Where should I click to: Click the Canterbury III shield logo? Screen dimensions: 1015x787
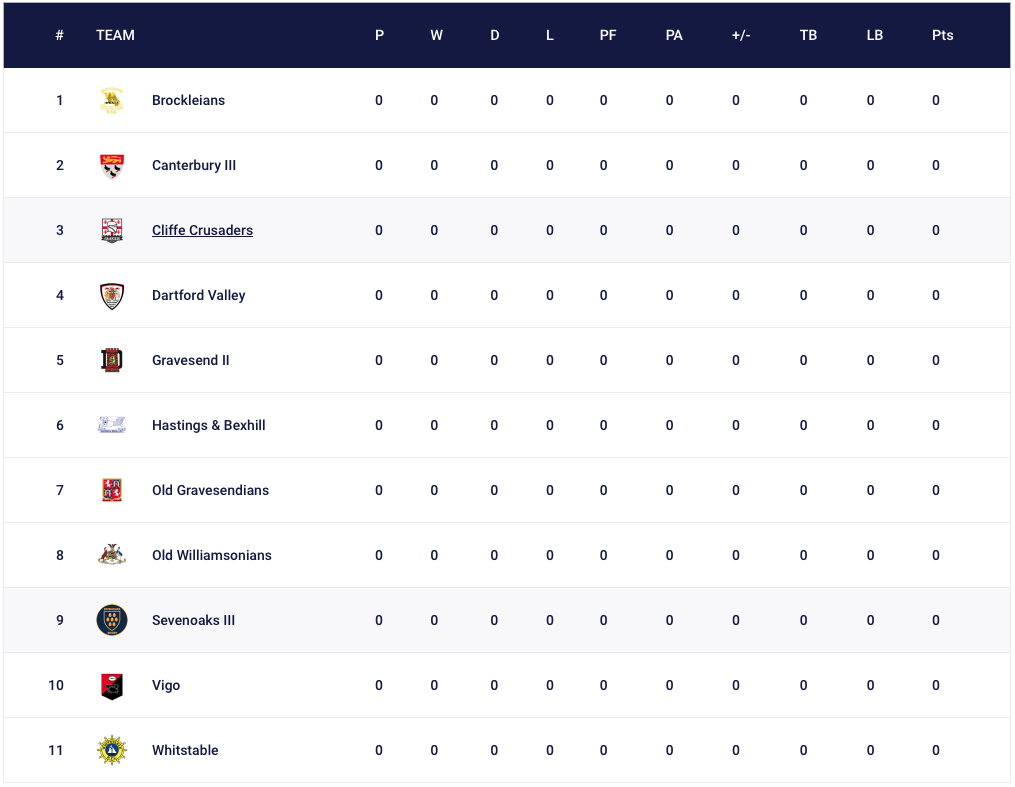click(112, 166)
